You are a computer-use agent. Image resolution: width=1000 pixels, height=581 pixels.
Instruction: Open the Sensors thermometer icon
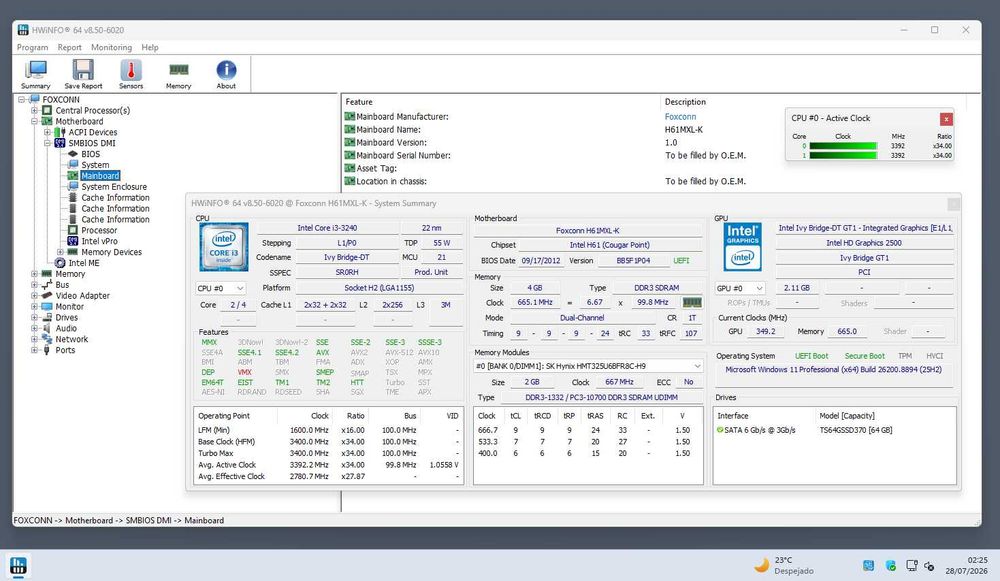point(131,74)
